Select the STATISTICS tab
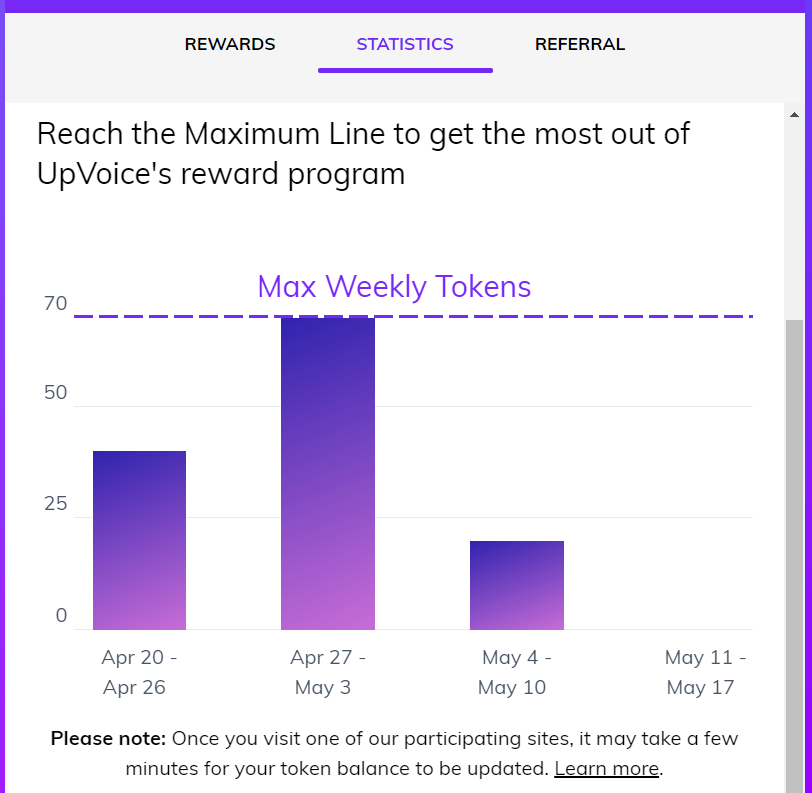 405,44
